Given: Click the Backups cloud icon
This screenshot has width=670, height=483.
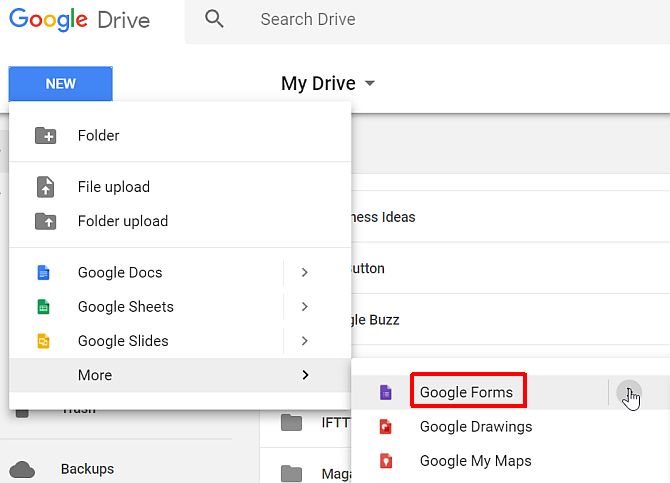Looking at the screenshot, I should click(x=22, y=469).
